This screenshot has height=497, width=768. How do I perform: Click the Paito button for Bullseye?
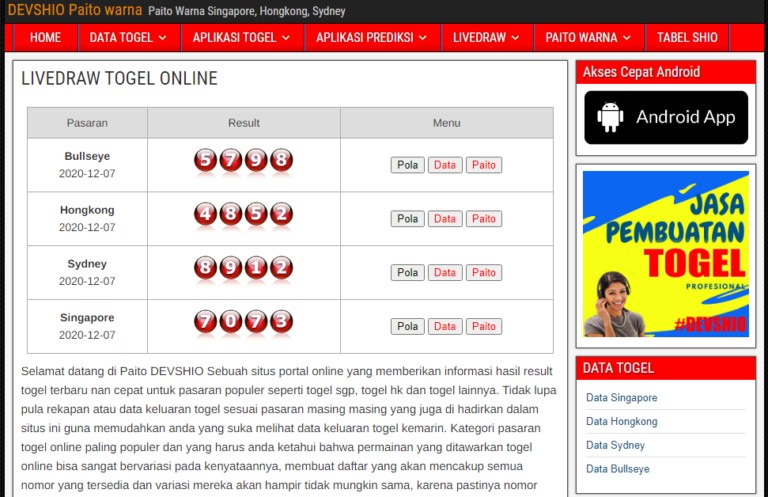tap(484, 165)
